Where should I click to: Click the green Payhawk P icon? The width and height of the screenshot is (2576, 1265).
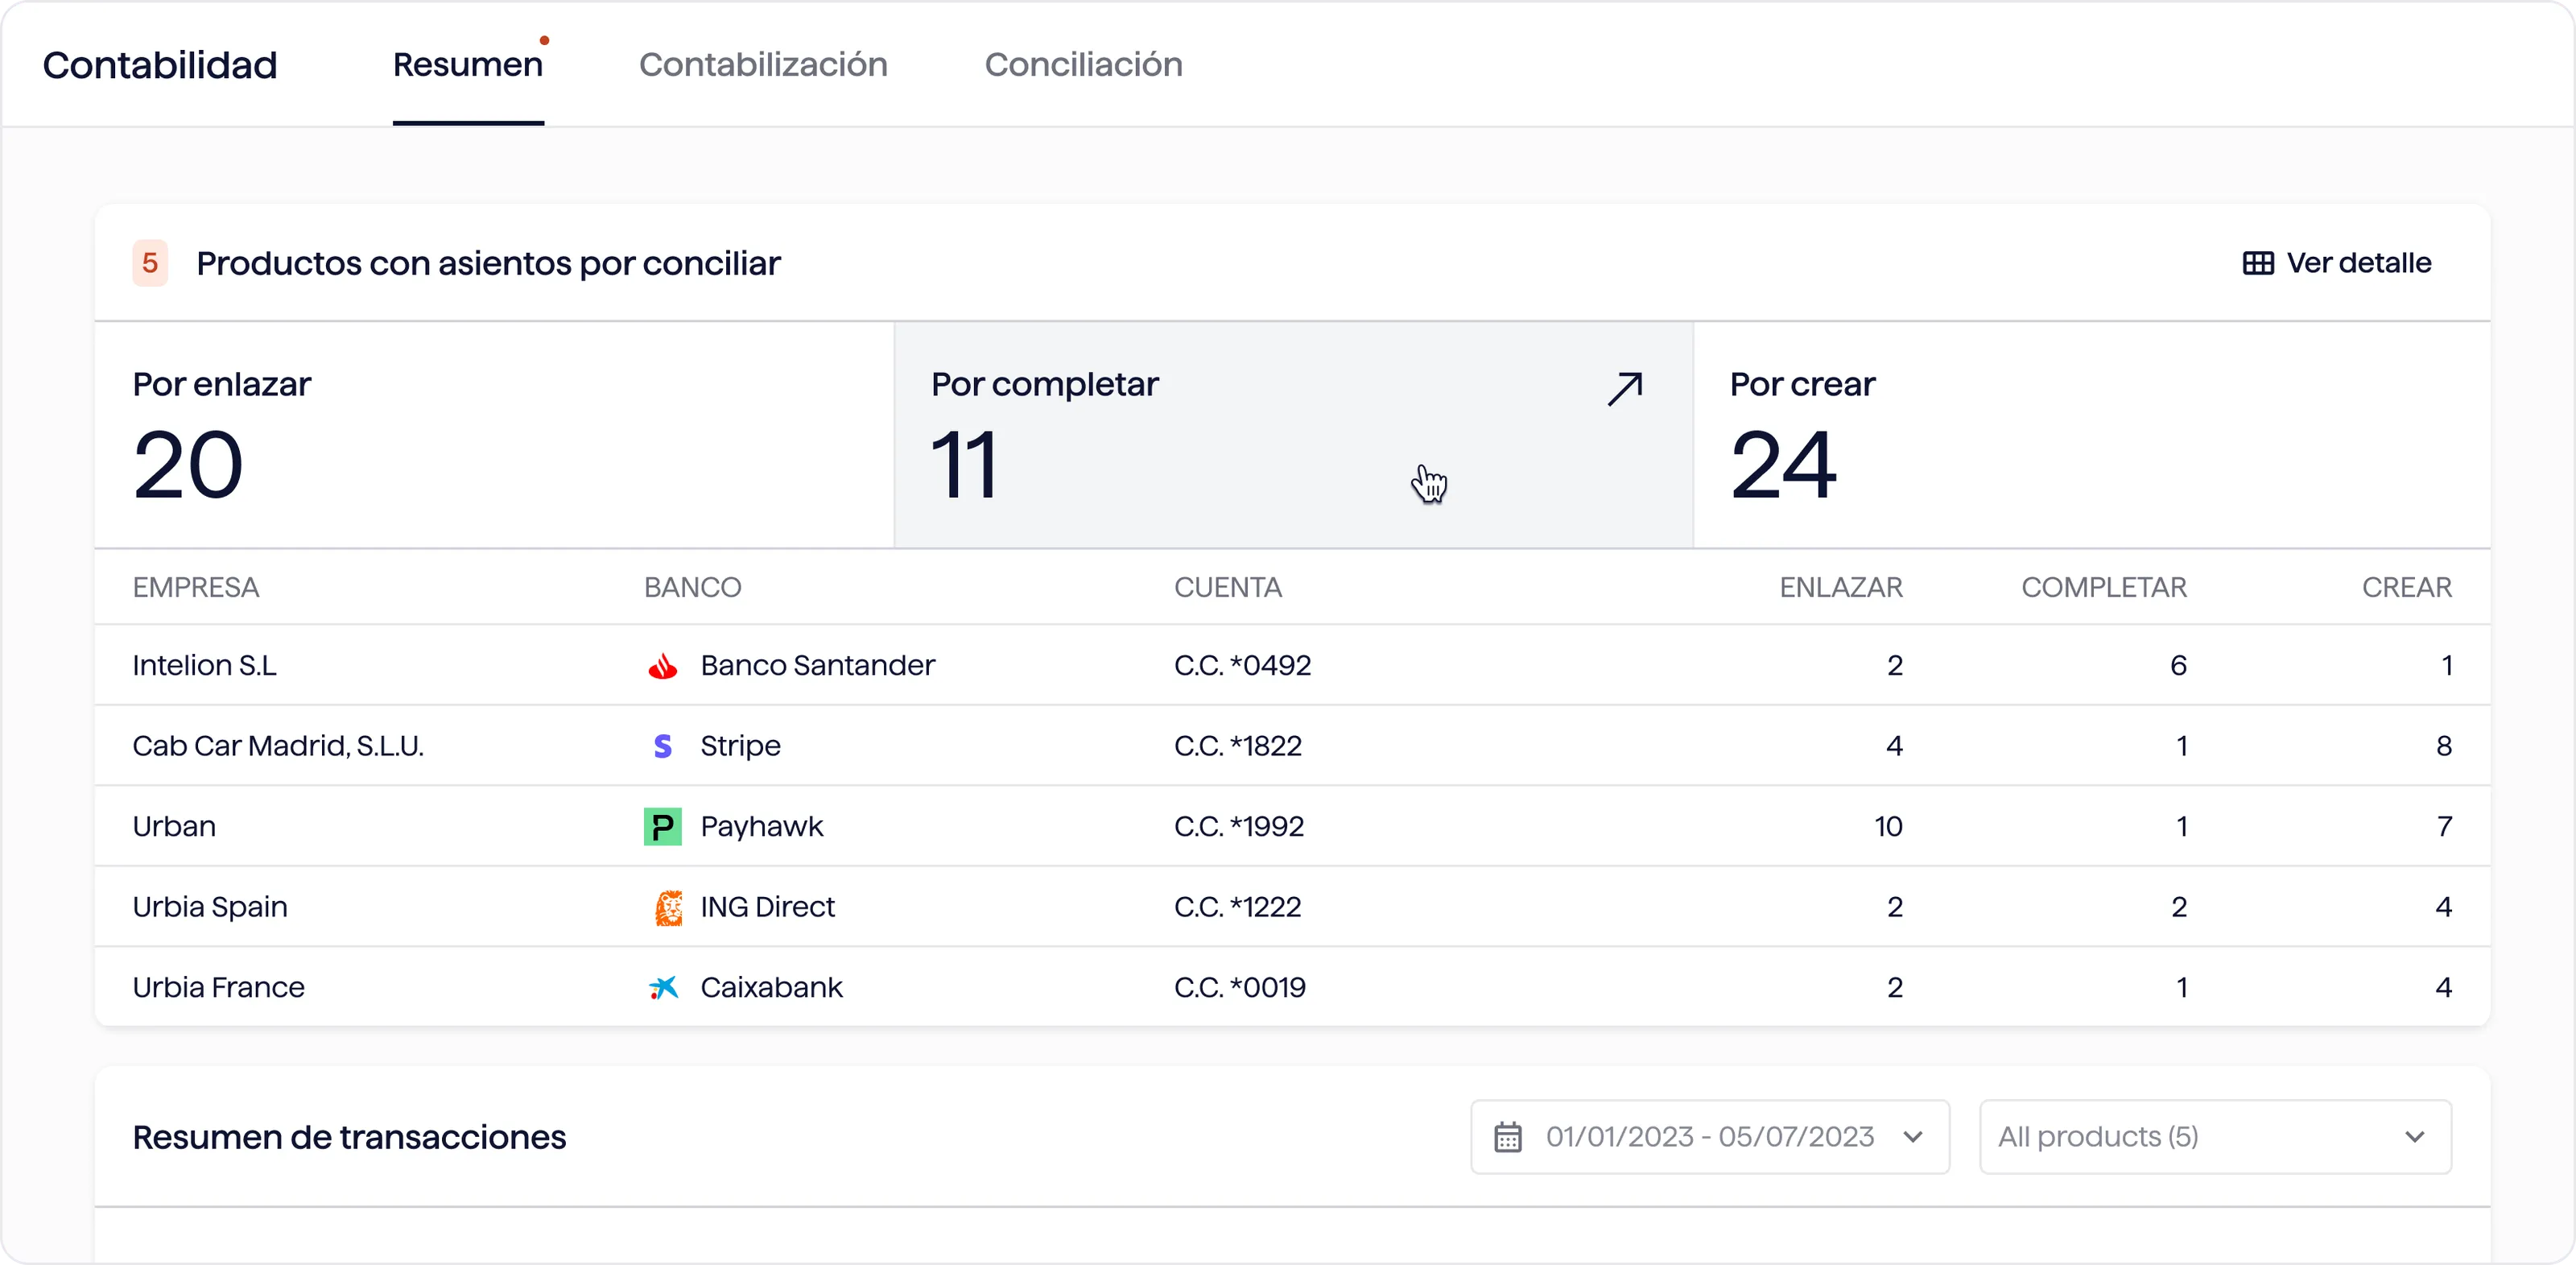pyautogui.click(x=662, y=827)
